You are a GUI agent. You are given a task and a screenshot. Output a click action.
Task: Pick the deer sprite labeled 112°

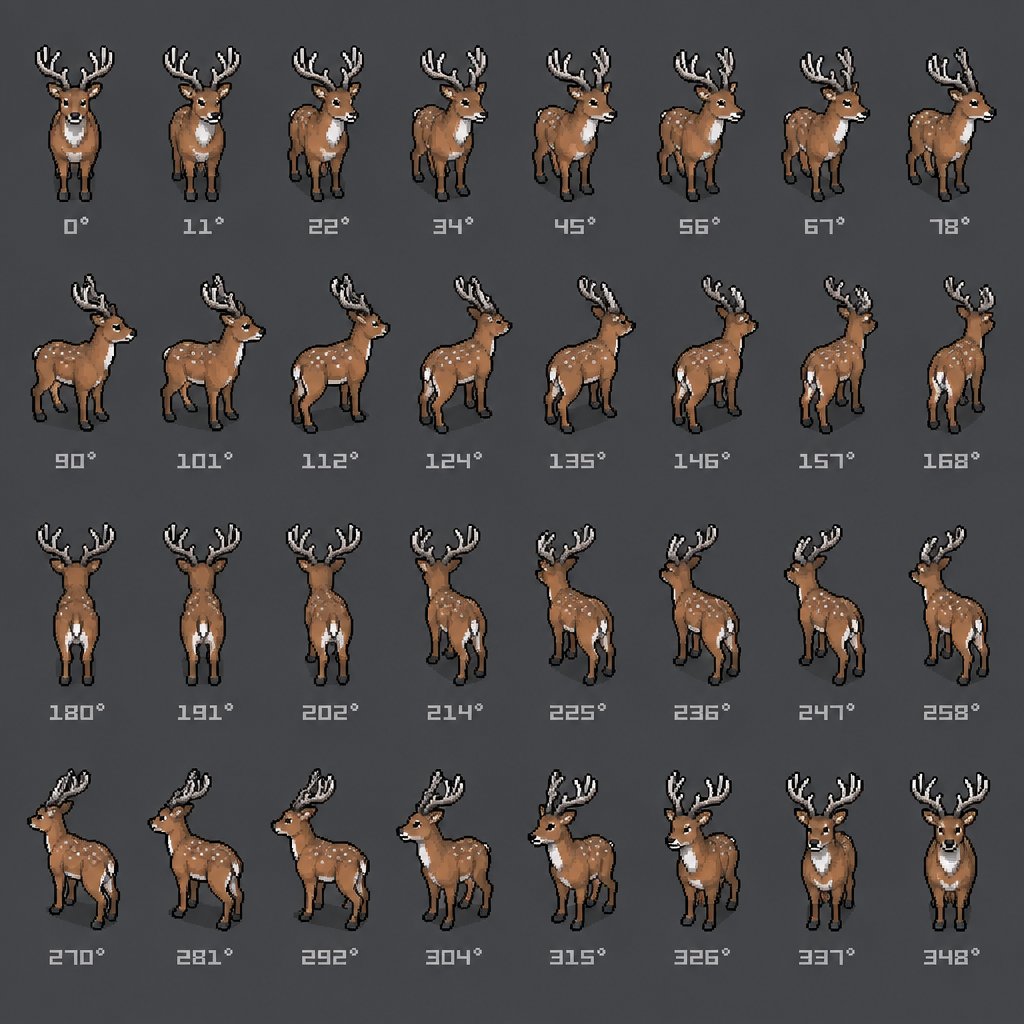[x=340, y=353]
